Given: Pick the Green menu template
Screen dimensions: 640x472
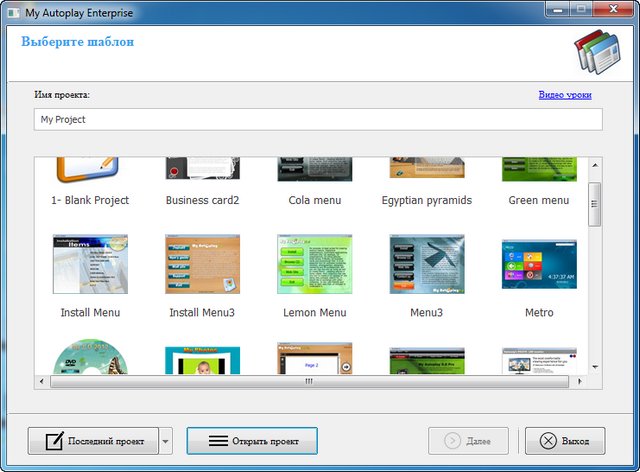Looking at the screenshot, I should click(539, 170).
